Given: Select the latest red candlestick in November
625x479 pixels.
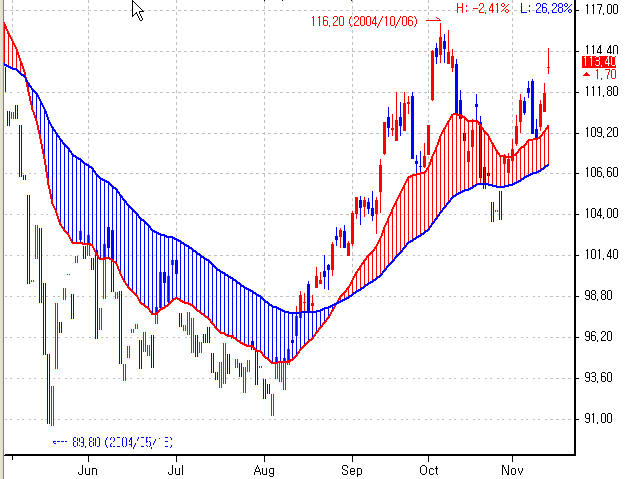Looking at the screenshot, I should [549, 58].
